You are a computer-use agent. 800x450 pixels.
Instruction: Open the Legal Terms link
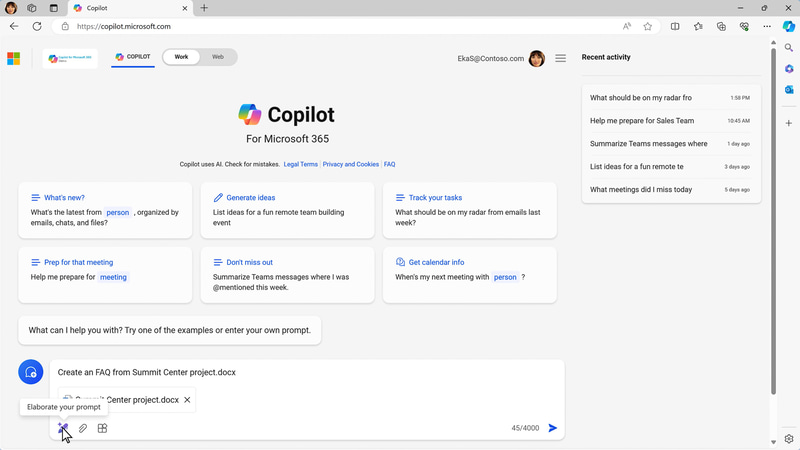pos(300,164)
